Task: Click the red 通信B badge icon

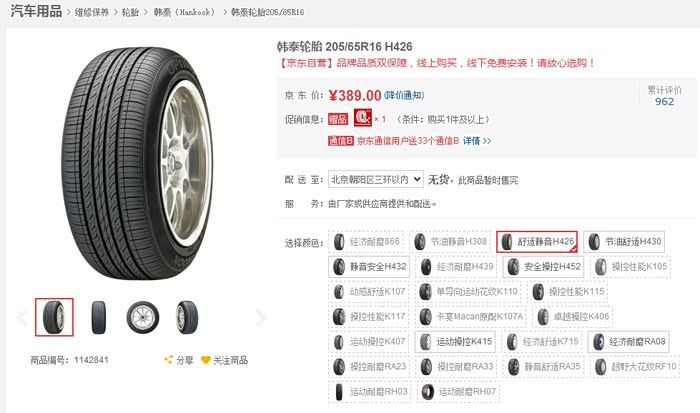Action: (341, 141)
